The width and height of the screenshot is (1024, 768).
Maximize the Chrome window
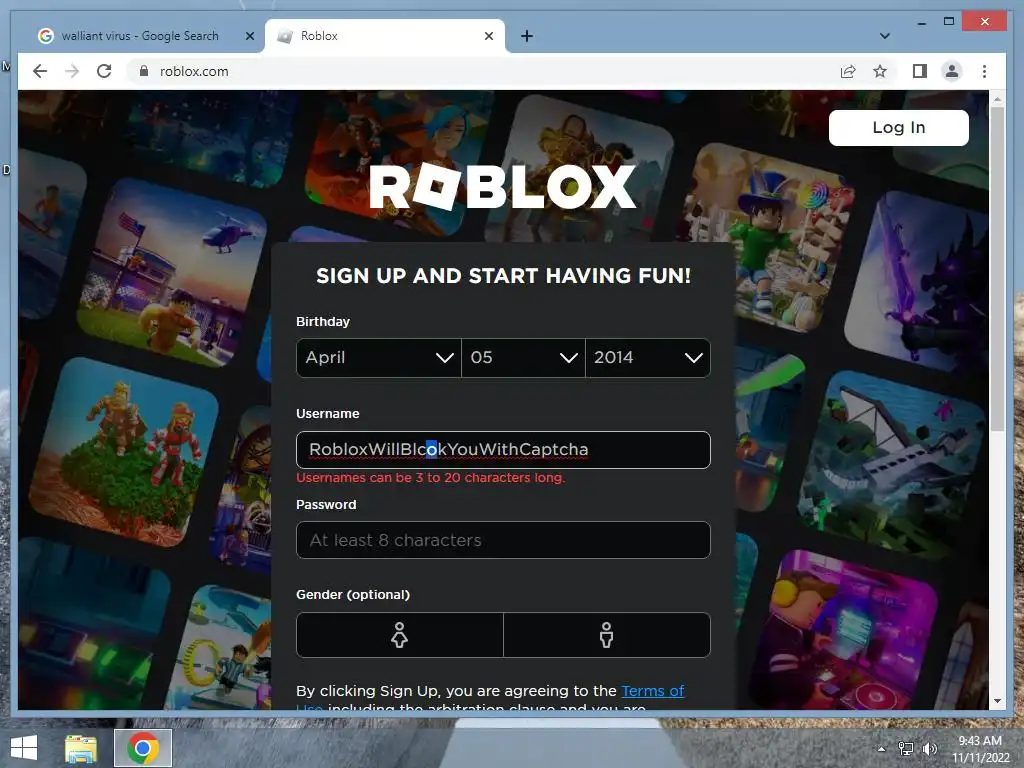click(949, 22)
